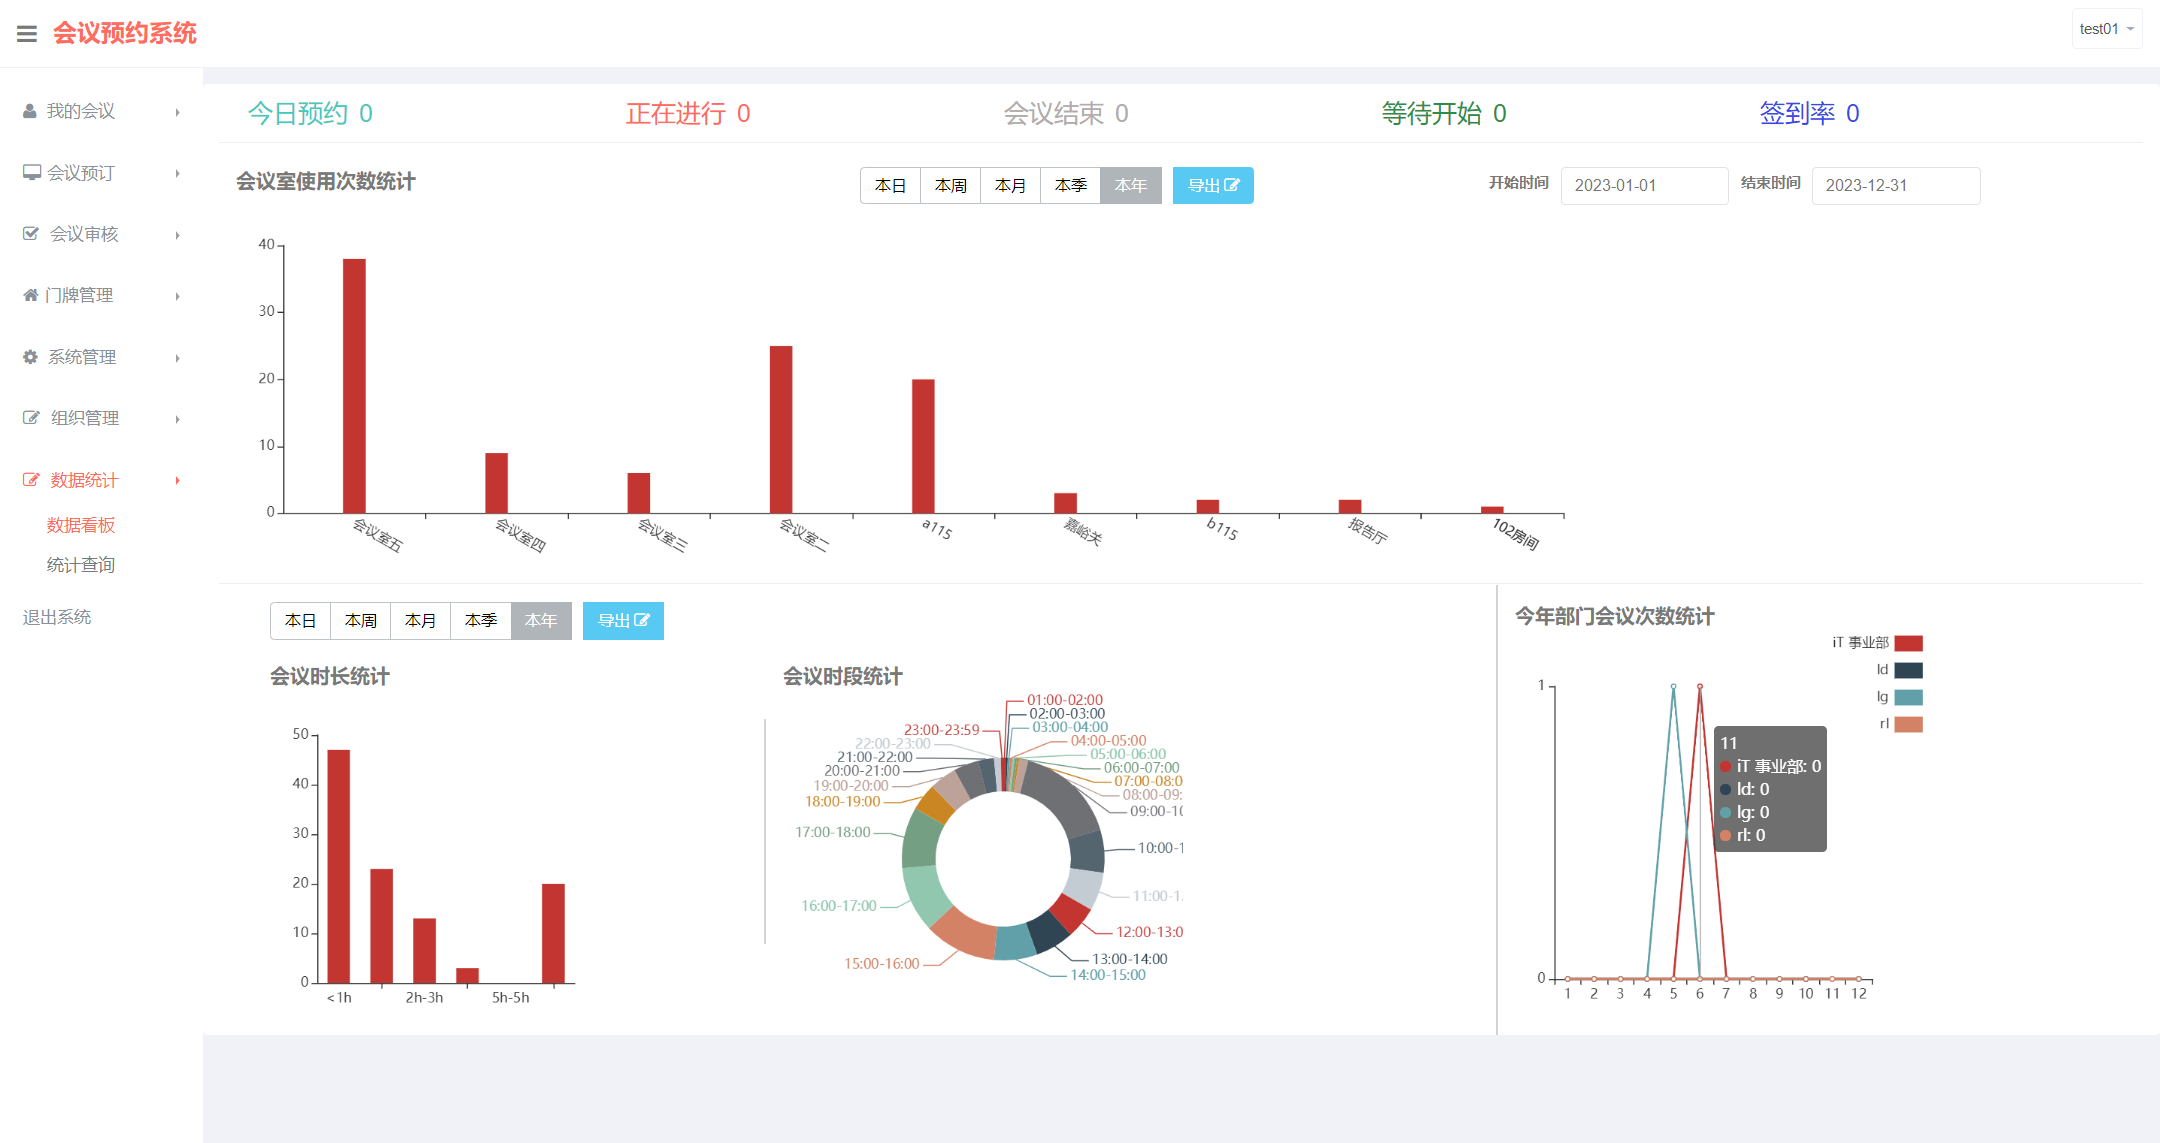
Task: Click the 今日预约 counter
Action: 310,113
